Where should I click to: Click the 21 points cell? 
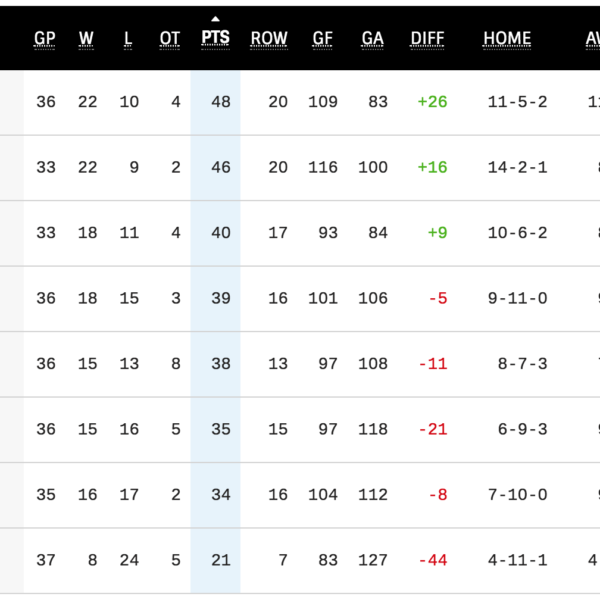(220, 560)
